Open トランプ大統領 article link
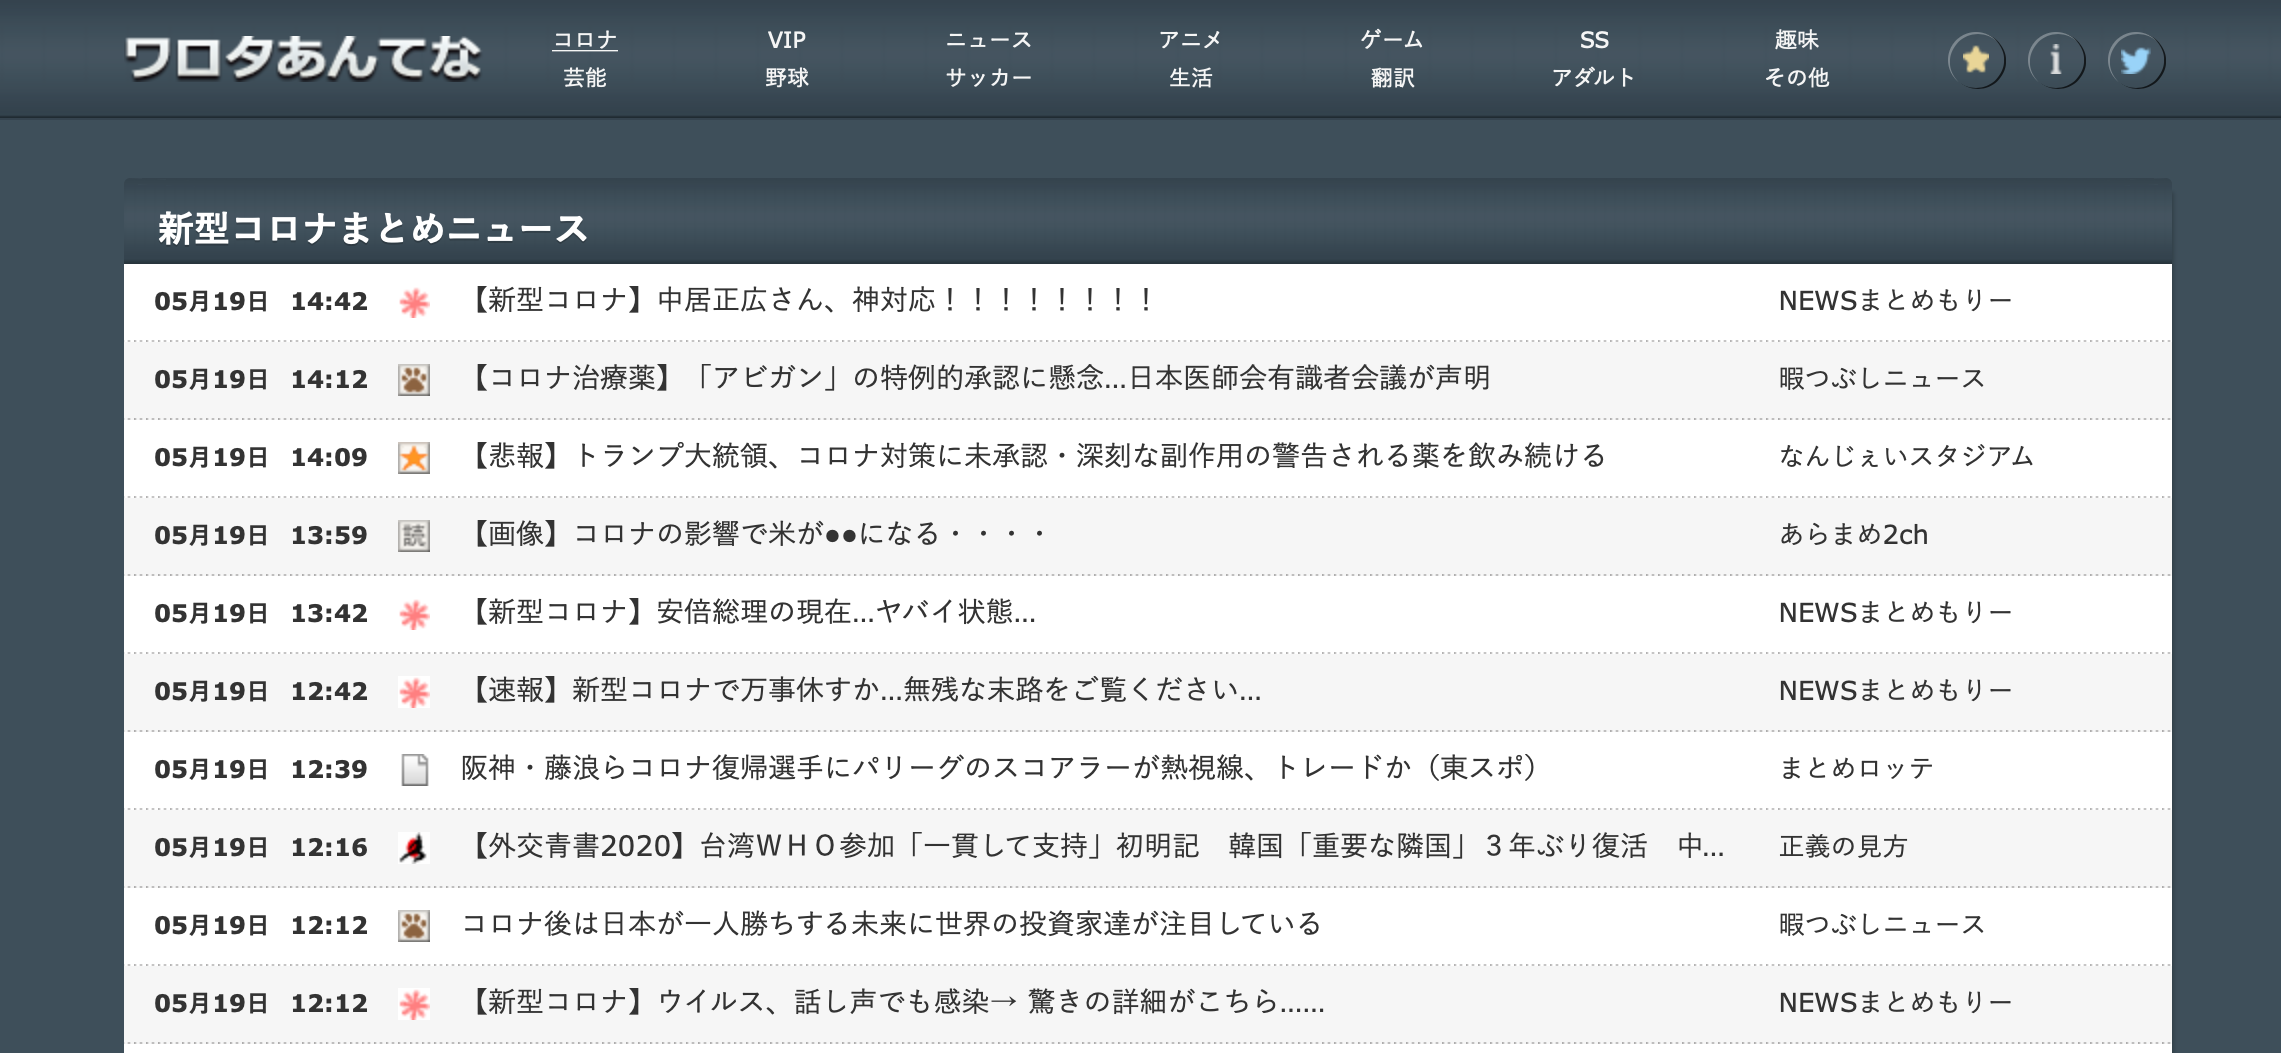 click(1033, 456)
